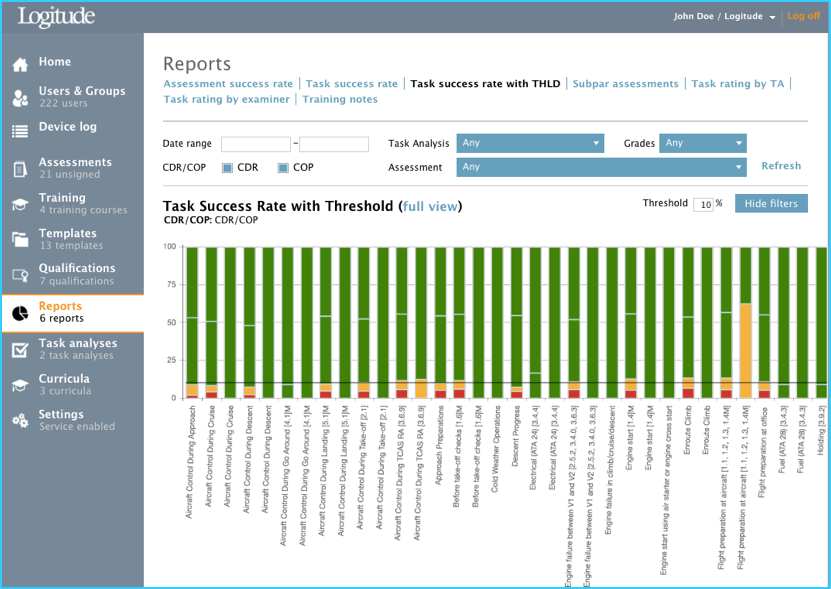Click the 'Service enabled' subtitle
The width and height of the screenshot is (831, 589).
[x=77, y=426]
